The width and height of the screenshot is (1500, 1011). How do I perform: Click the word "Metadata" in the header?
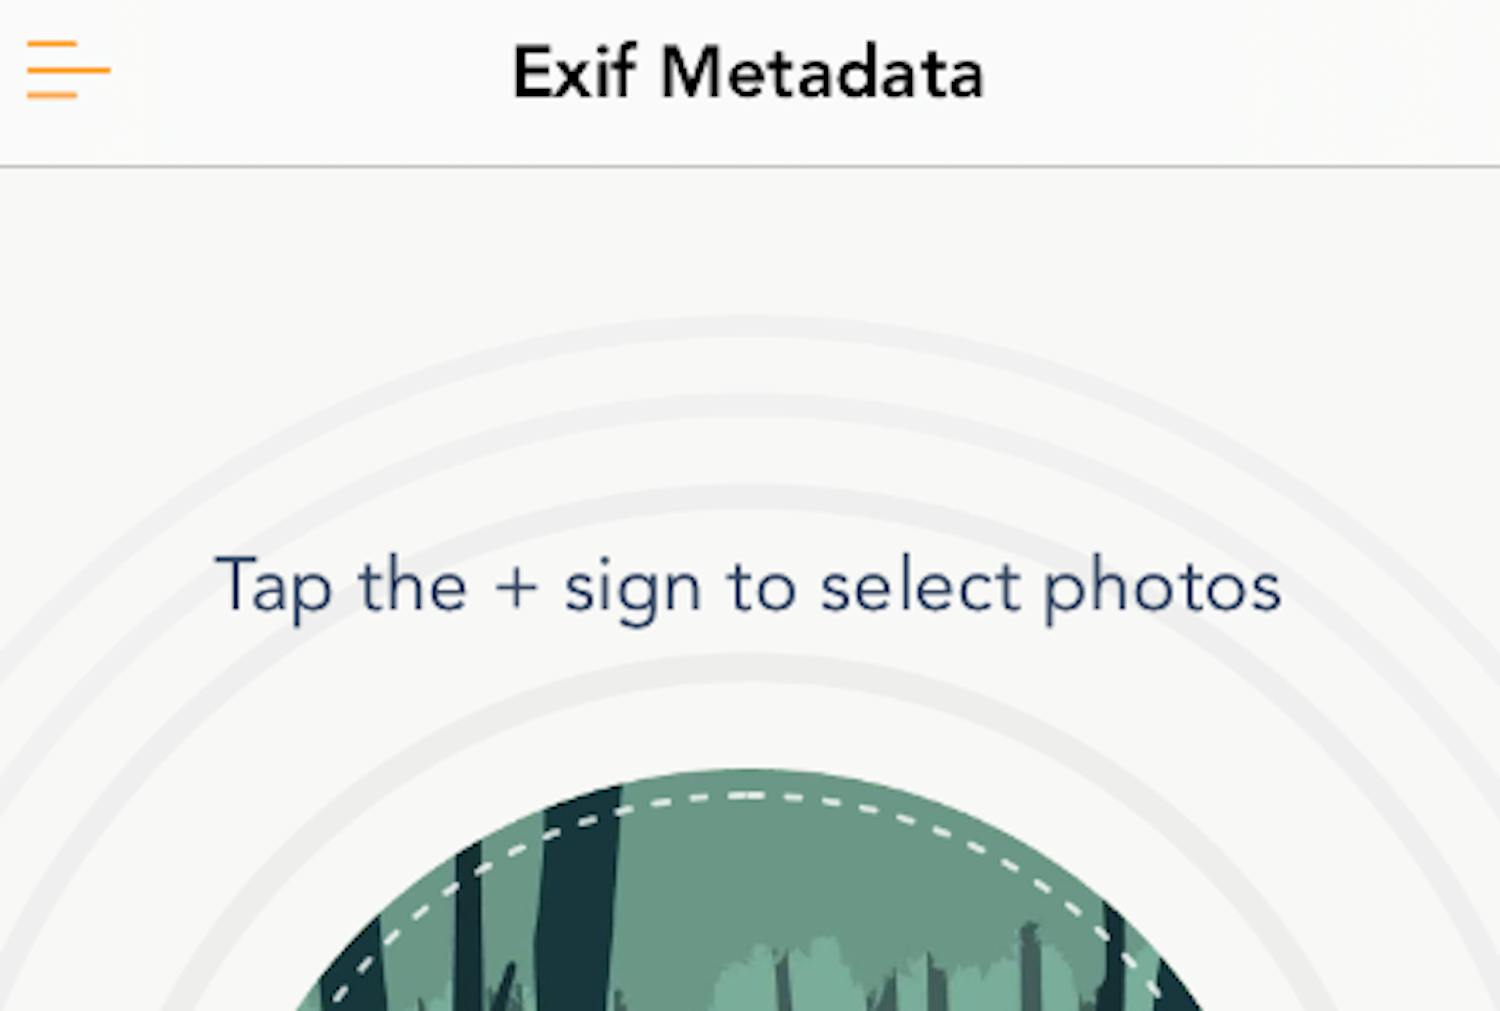tap(822, 73)
